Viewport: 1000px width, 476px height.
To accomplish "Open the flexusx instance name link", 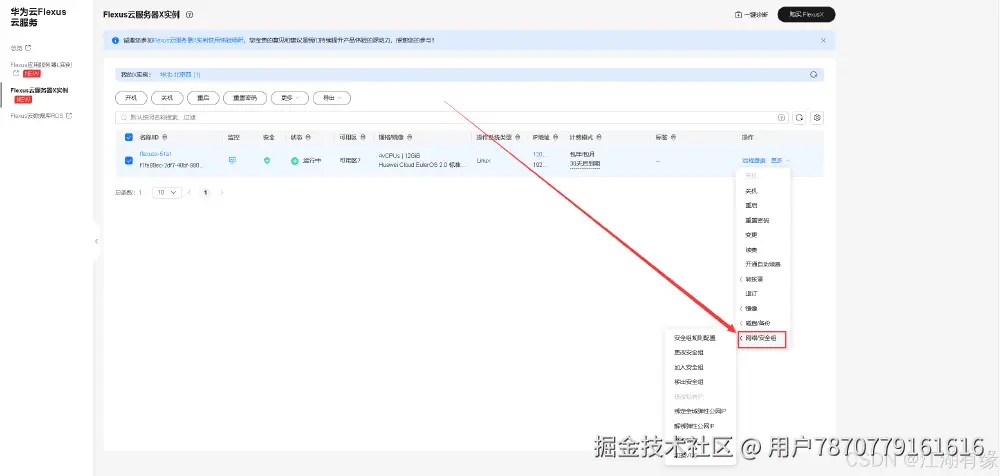I will click(156, 154).
